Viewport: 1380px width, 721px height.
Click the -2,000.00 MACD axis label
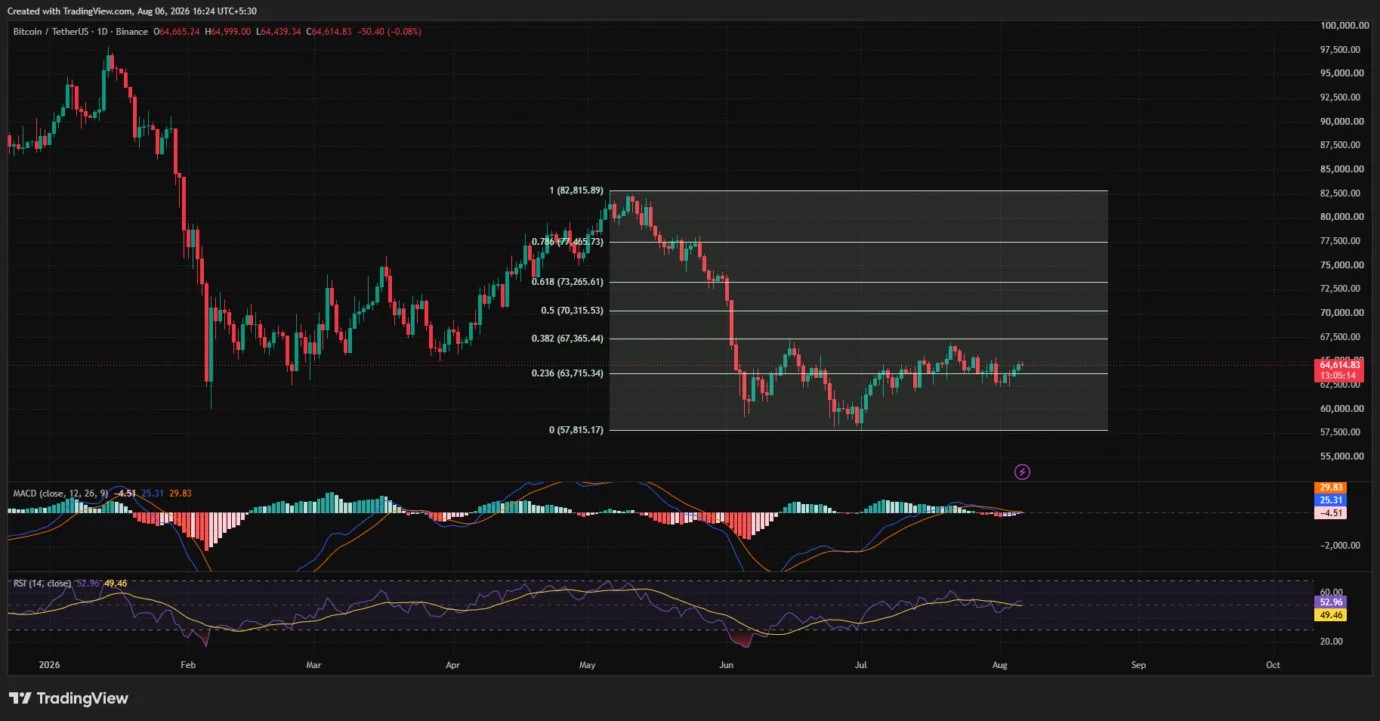point(1342,546)
